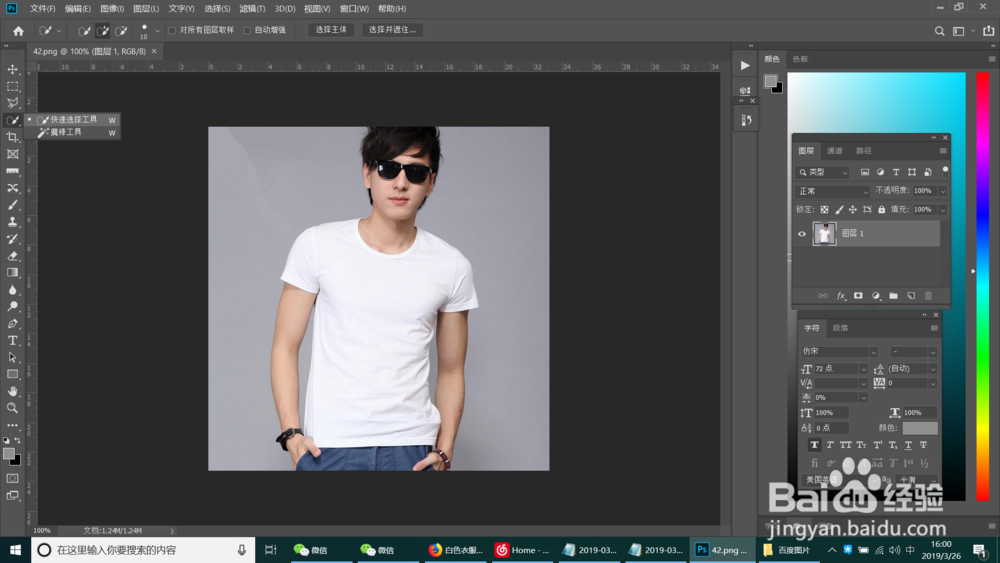Switch to the 色板 tab
The height and width of the screenshot is (563, 1000).
click(800, 59)
